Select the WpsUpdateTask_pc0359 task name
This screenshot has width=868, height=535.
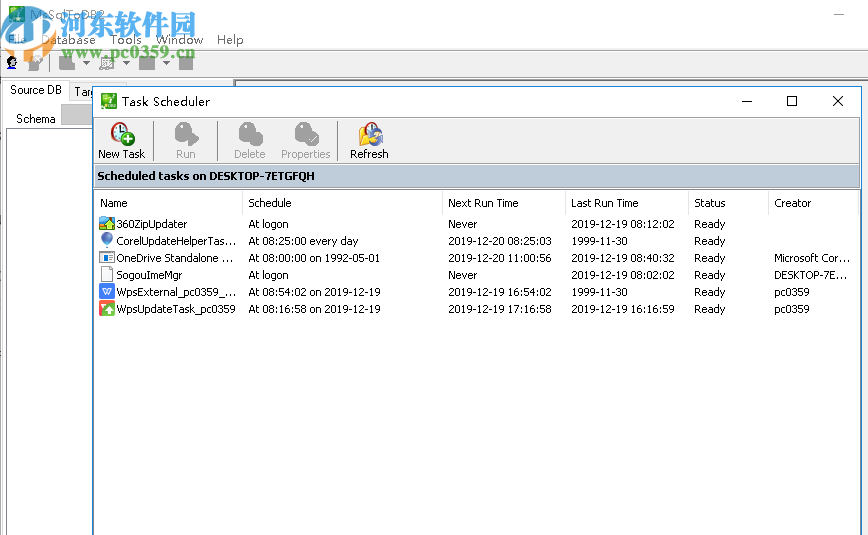(x=176, y=309)
